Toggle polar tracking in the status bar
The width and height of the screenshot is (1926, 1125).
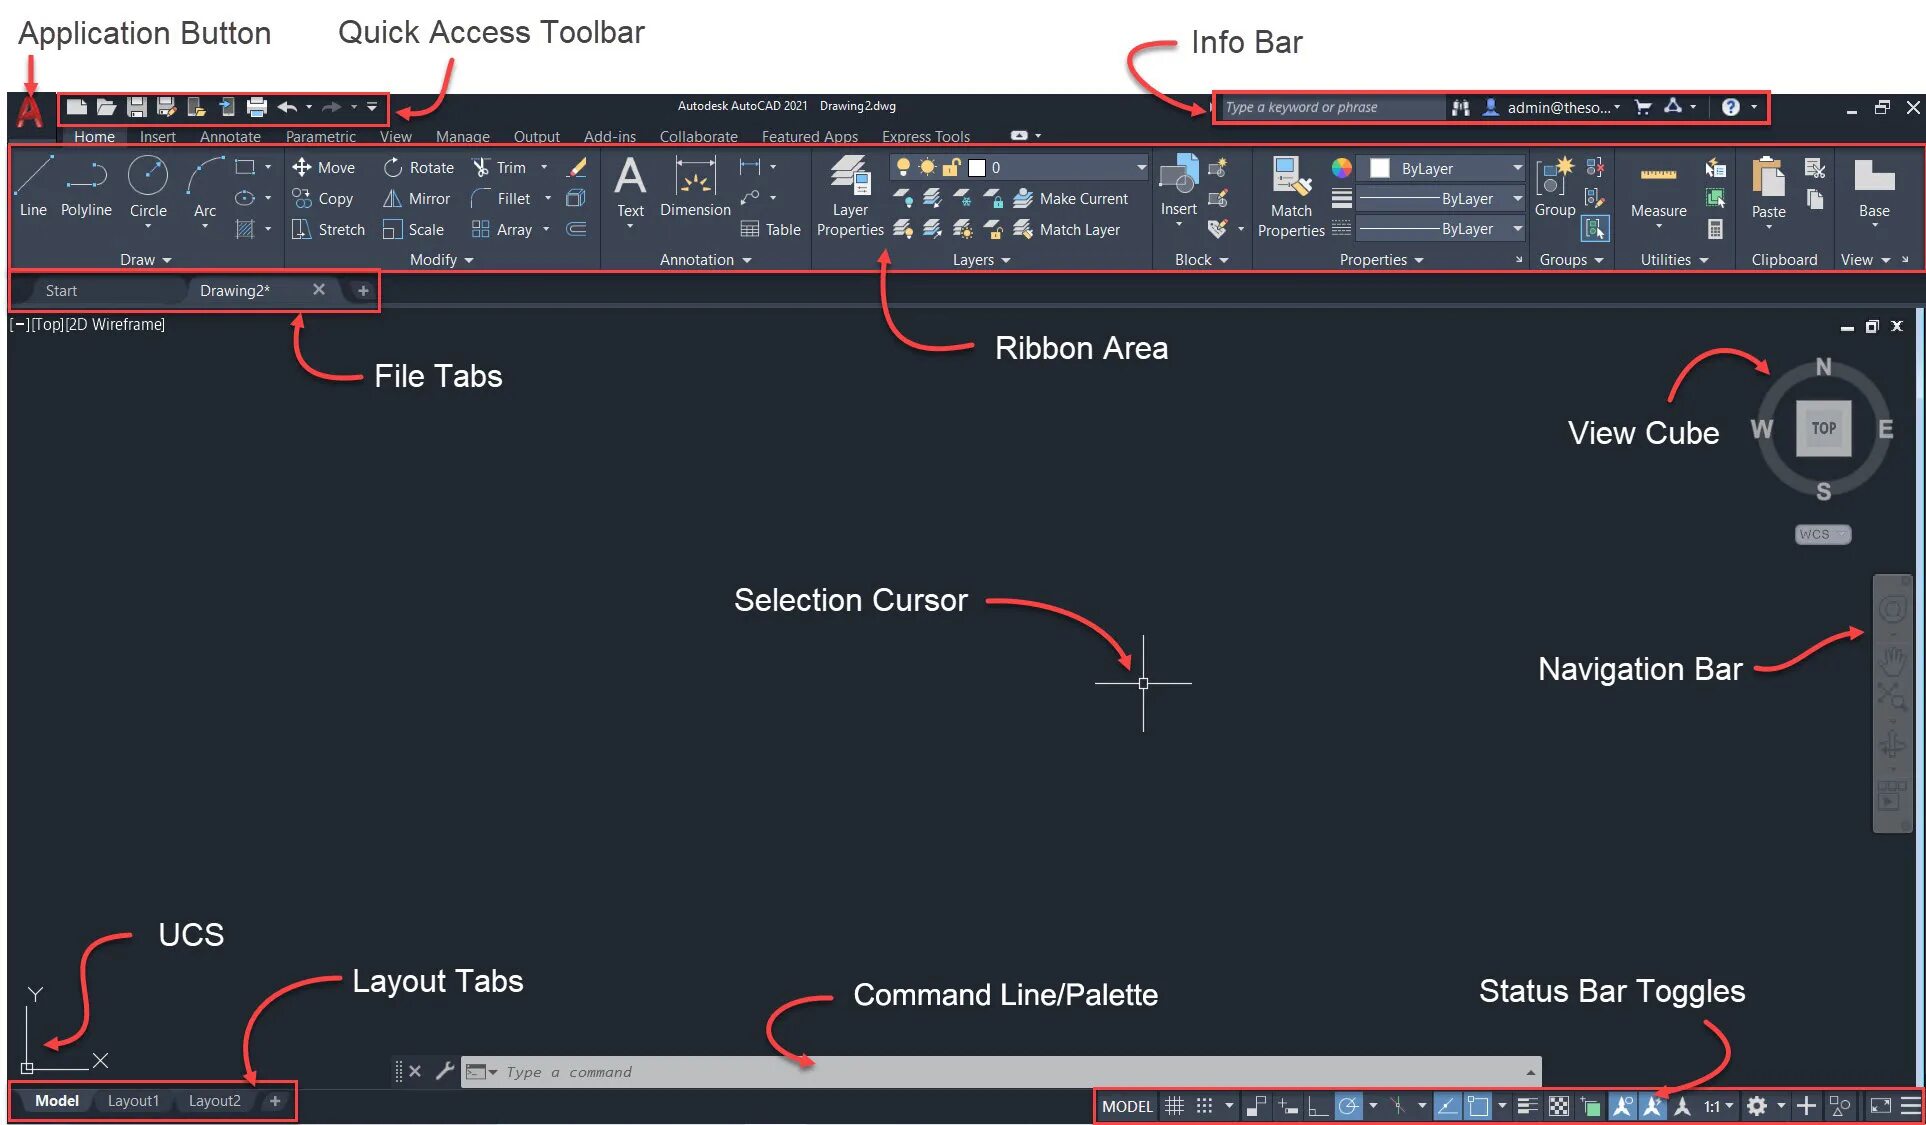[1348, 1106]
